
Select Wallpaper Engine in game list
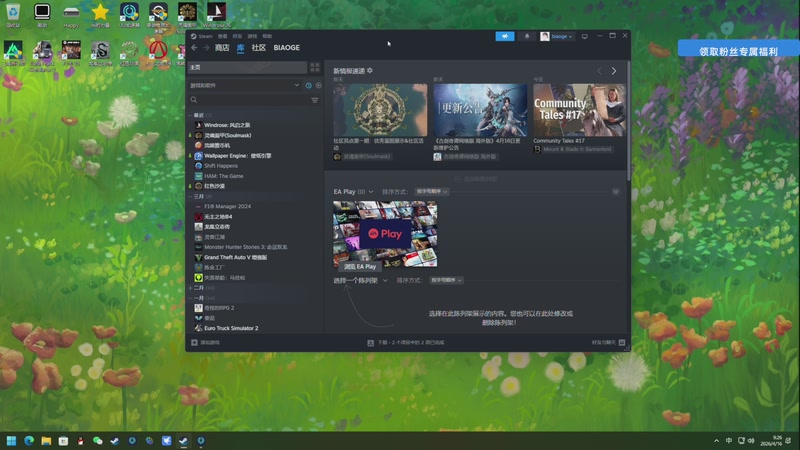tap(238, 156)
